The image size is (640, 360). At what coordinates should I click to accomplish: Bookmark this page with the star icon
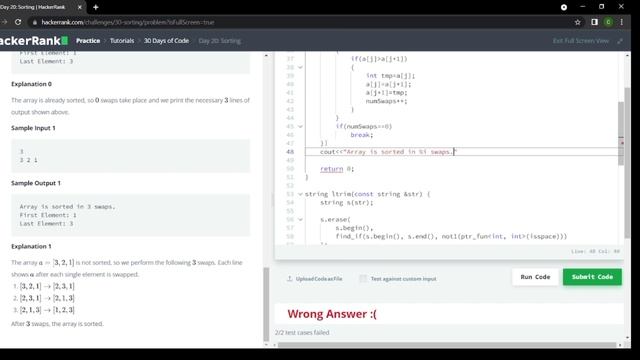click(578, 22)
